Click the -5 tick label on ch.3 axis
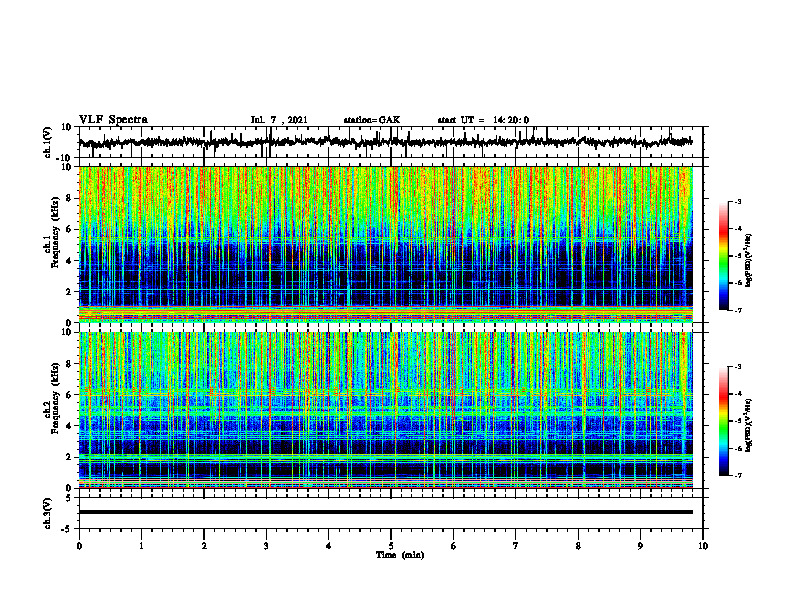The image size is (792, 612). pyautogui.click(x=67, y=529)
